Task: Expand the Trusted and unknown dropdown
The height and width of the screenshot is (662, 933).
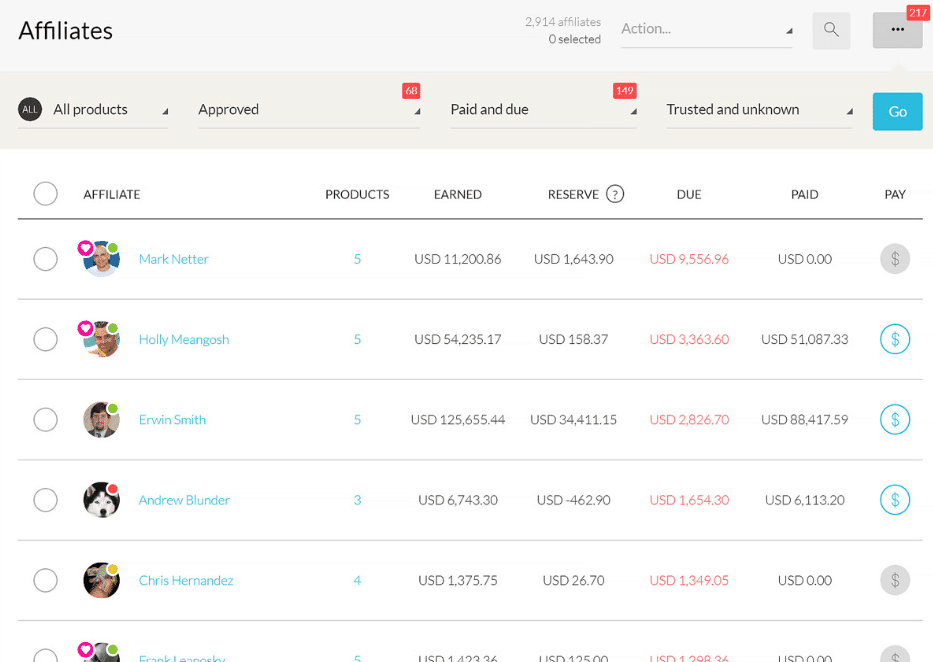Action: (759, 110)
